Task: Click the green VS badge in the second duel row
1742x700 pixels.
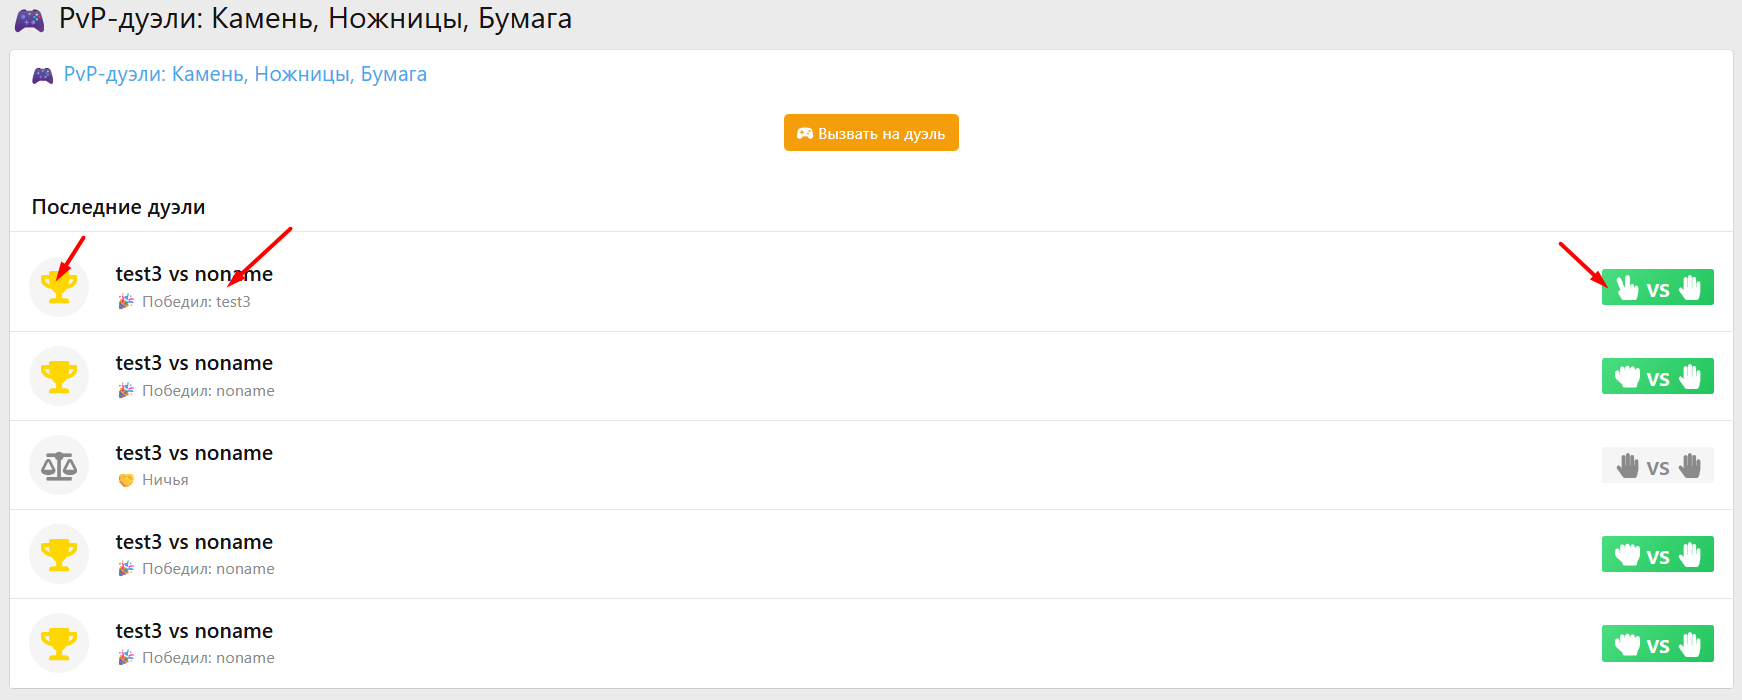Action: [x=1657, y=377]
